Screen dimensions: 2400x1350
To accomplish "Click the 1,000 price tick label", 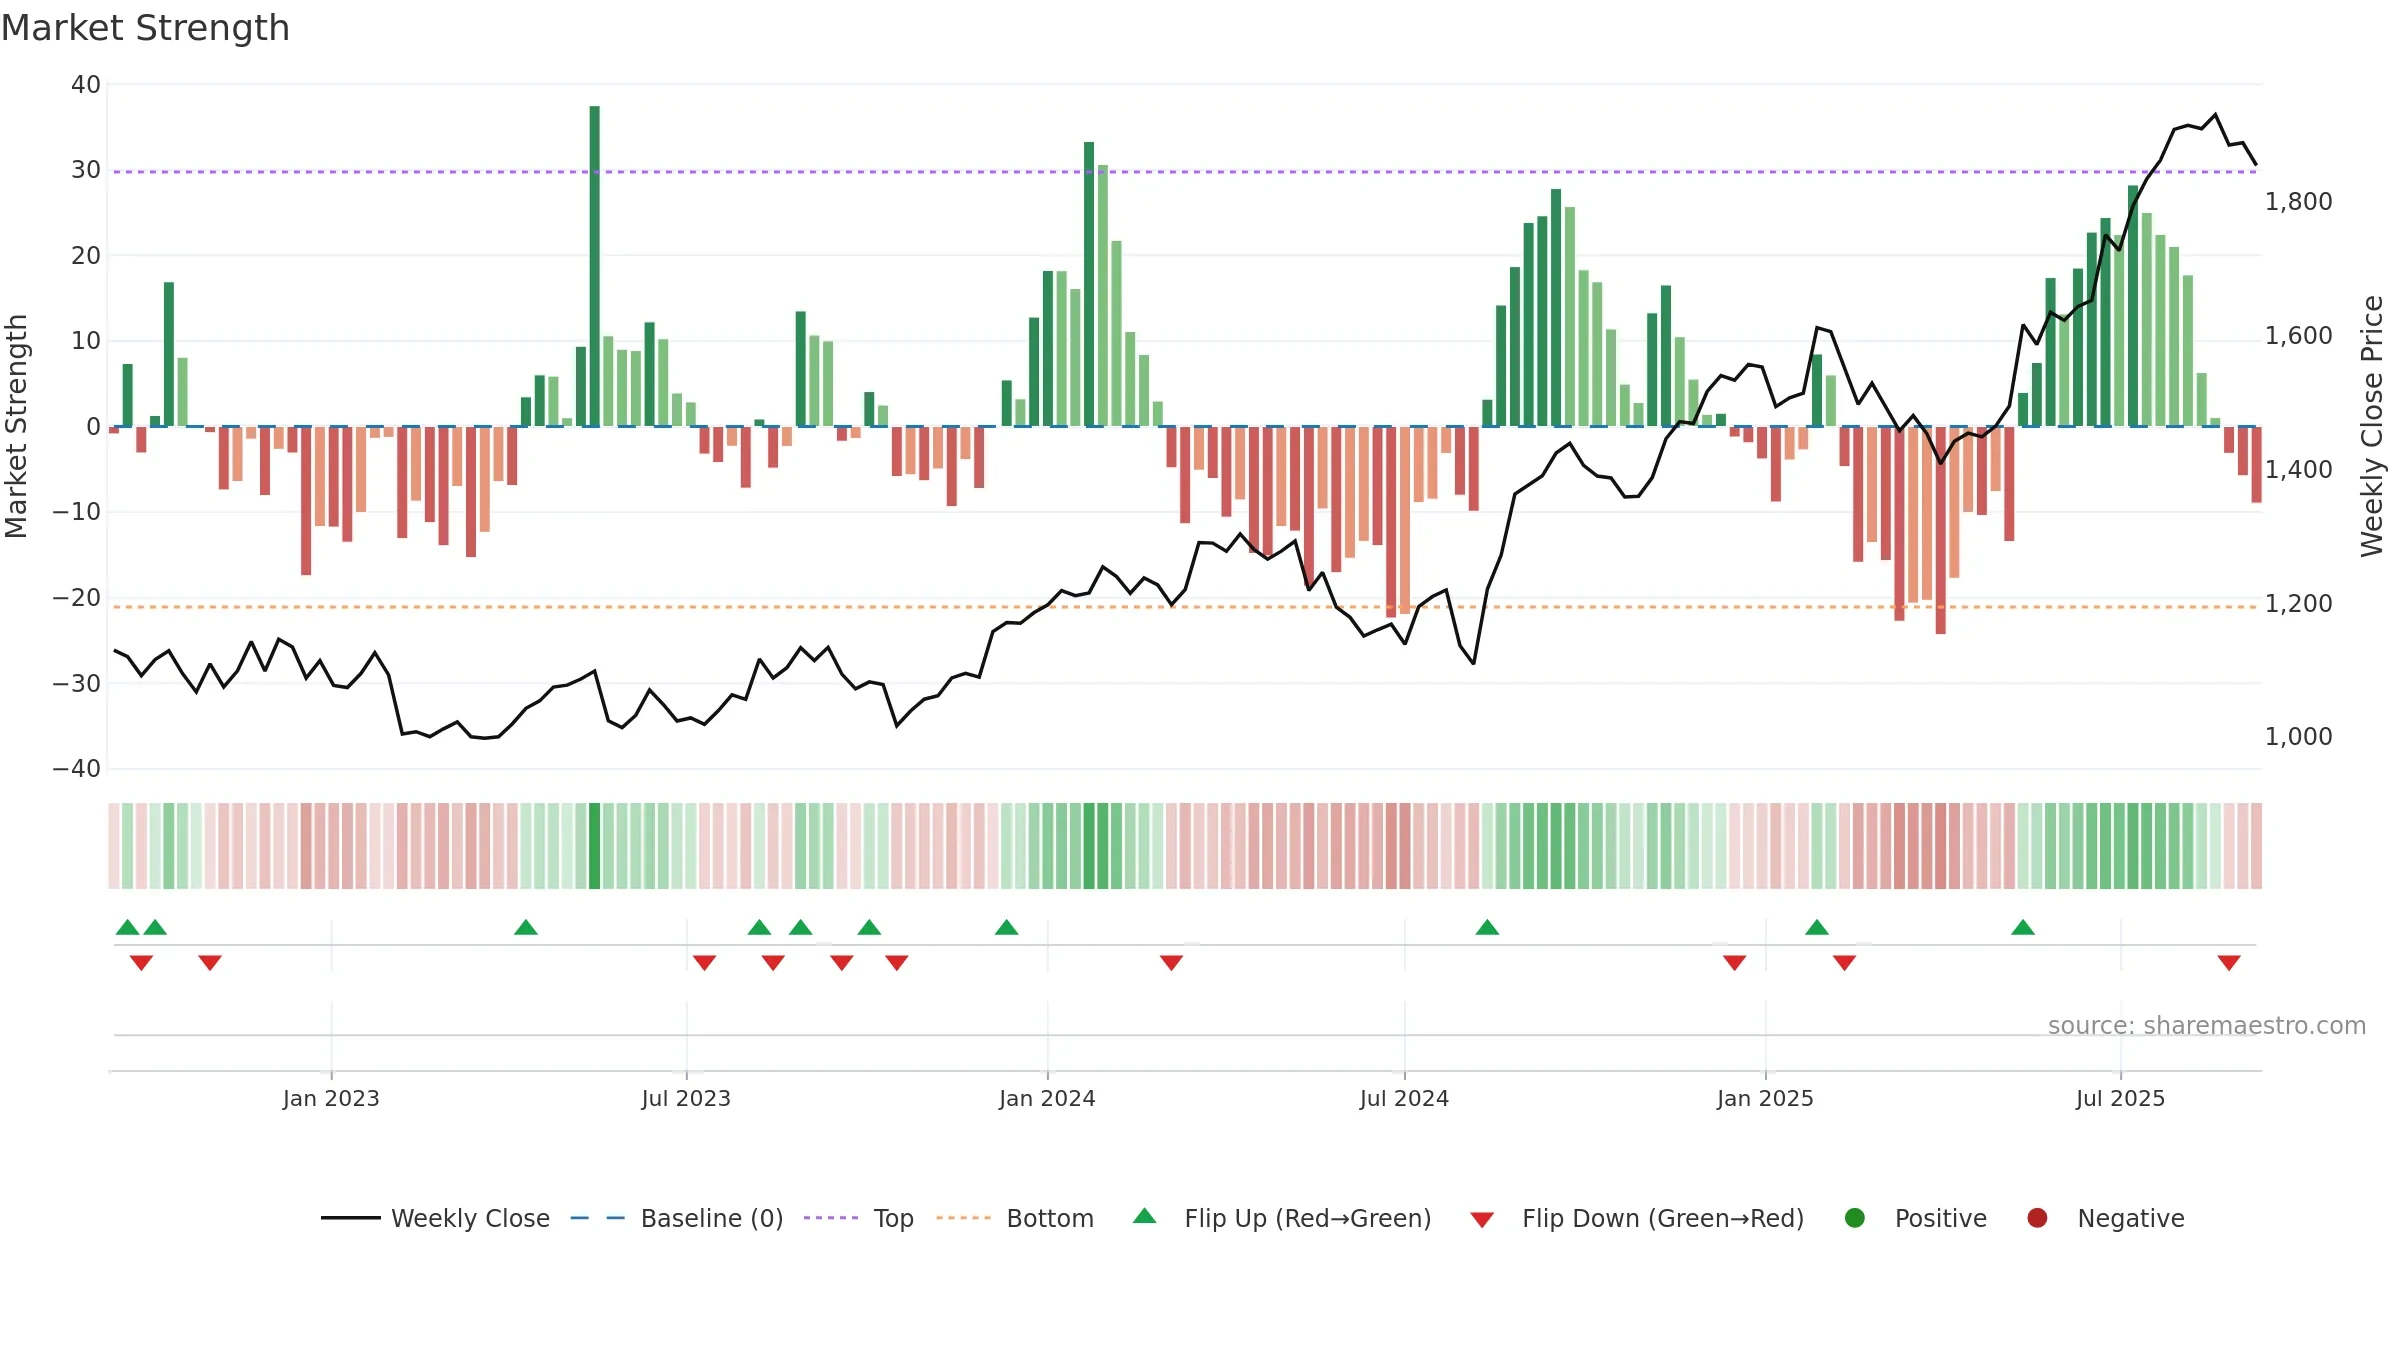I will click(x=2299, y=737).
